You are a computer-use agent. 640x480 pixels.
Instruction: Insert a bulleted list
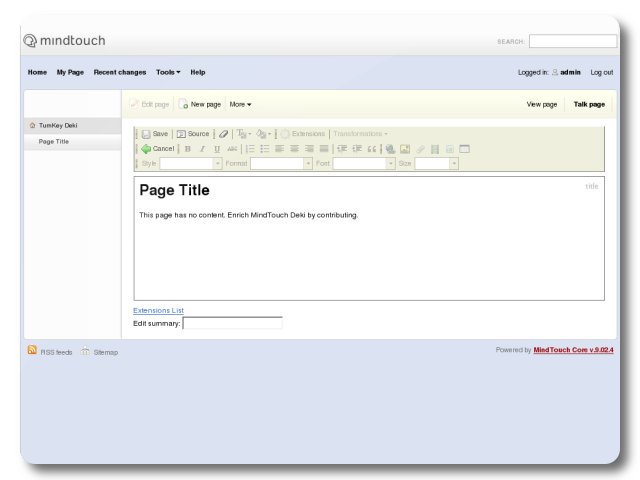265,149
